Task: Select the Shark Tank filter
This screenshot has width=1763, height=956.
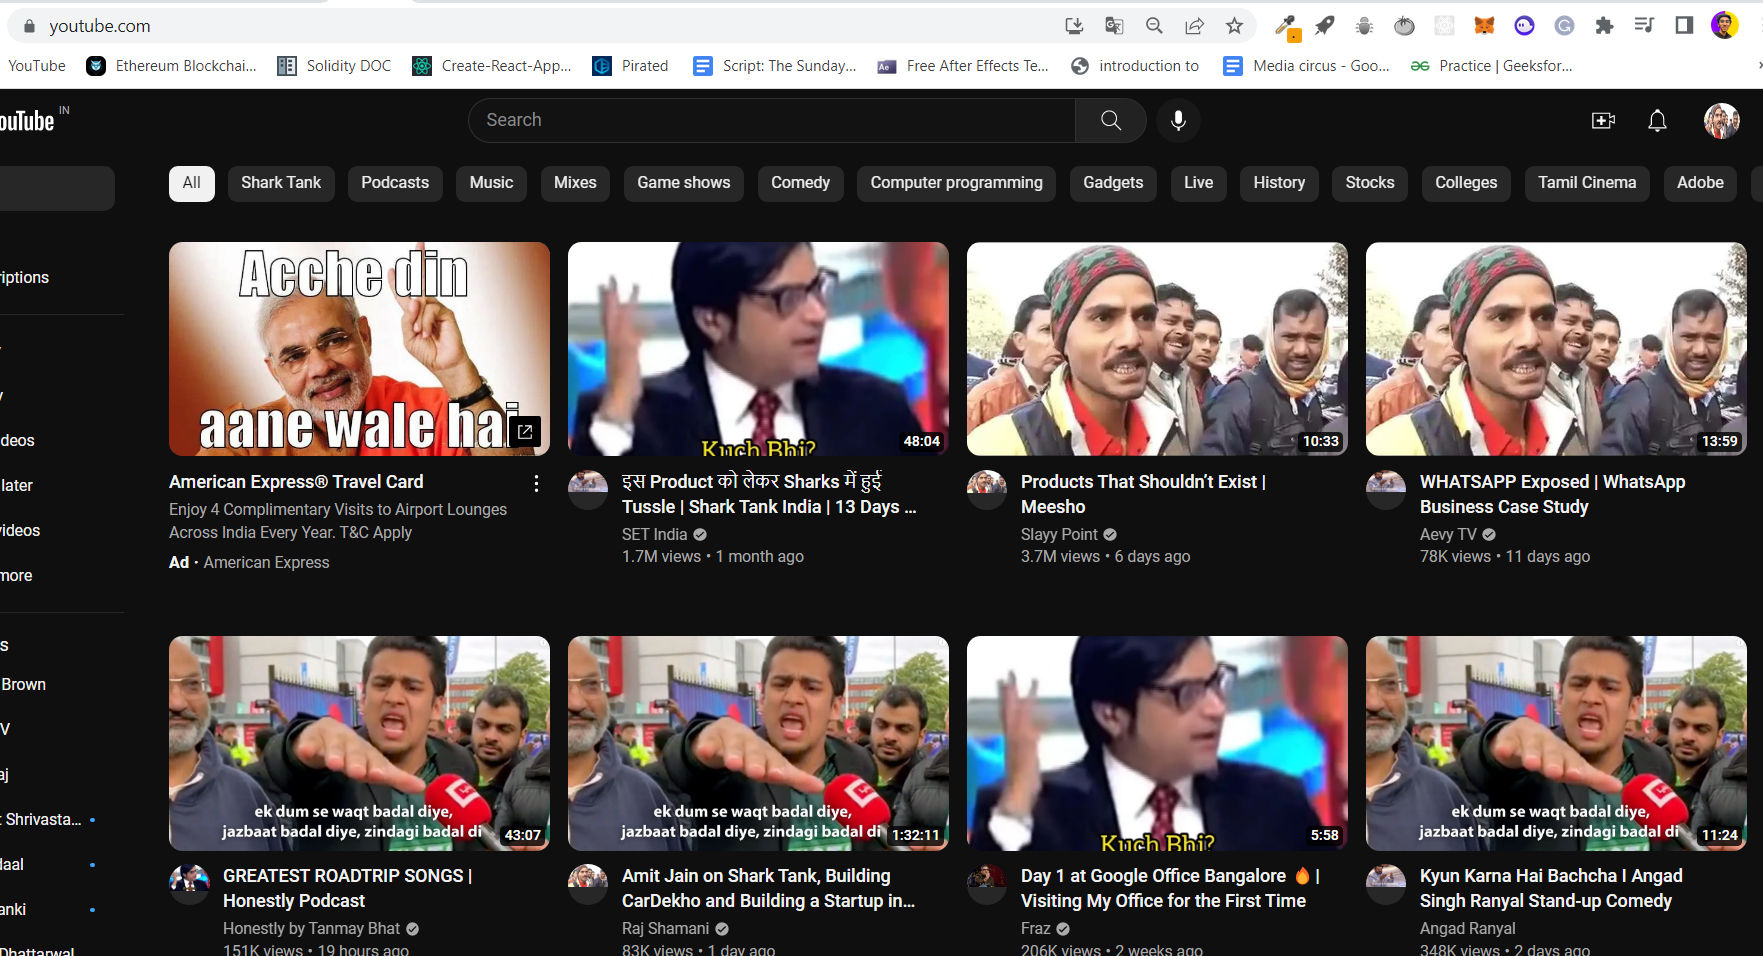Action: click(x=281, y=183)
